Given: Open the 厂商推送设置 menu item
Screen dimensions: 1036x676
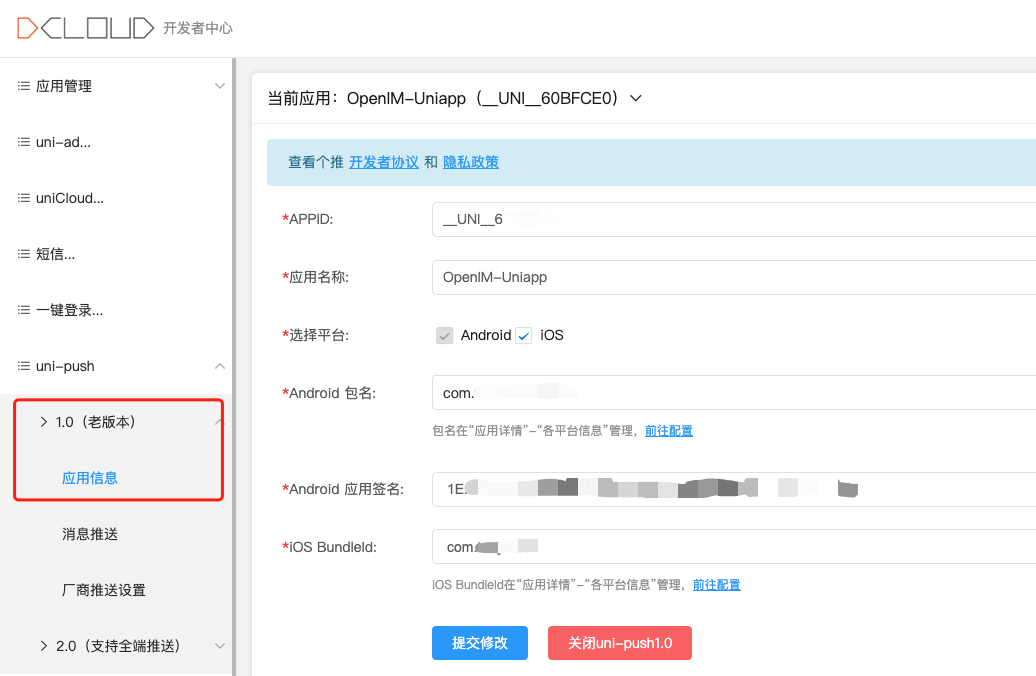Looking at the screenshot, I should coord(104,590).
